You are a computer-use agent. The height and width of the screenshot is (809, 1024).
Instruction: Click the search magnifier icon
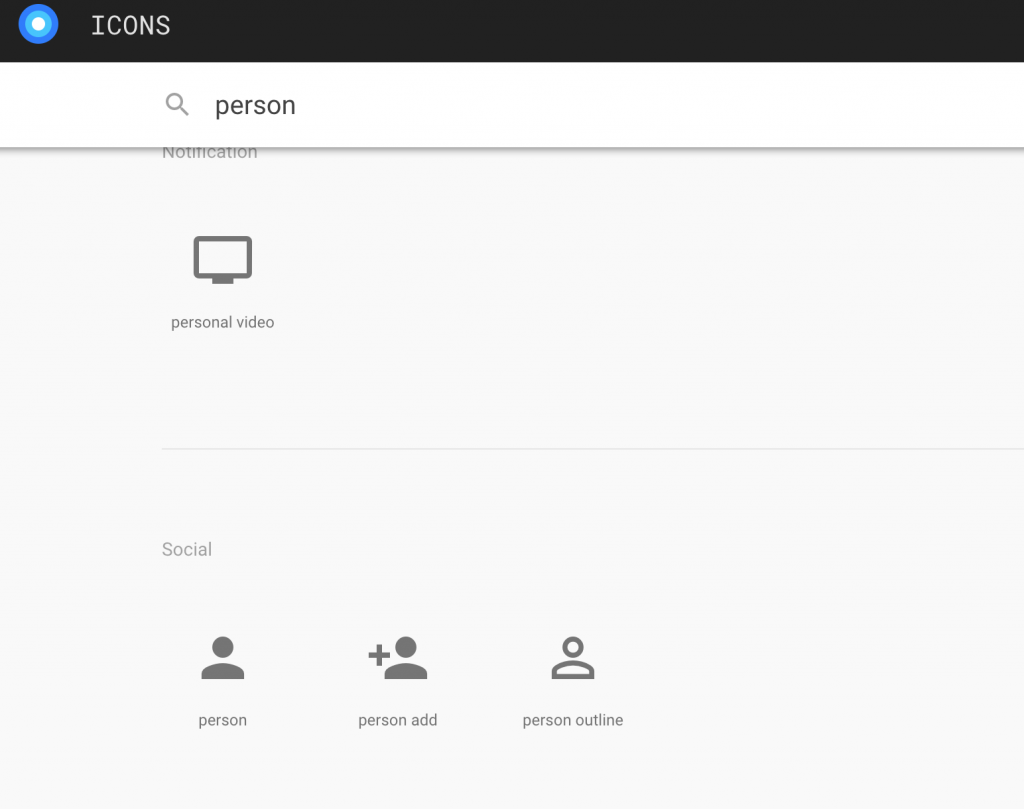pyautogui.click(x=177, y=104)
